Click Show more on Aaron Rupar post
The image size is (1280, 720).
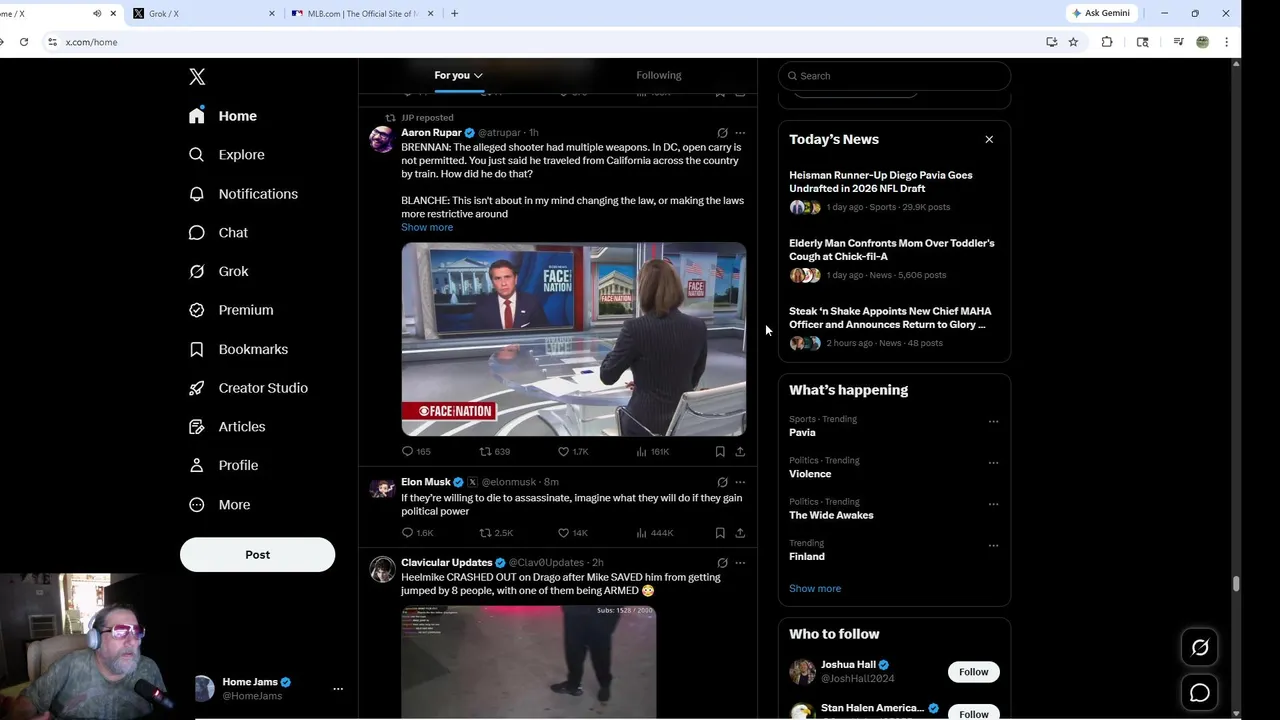tap(427, 227)
